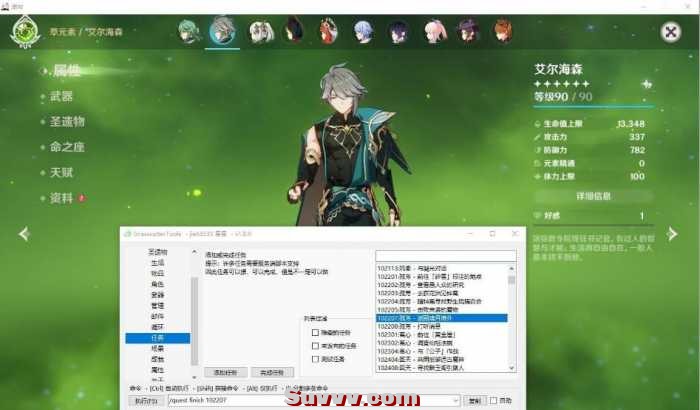Toggle the first list-filter checkbox
This screenshot has width=700, height=410.
(315, 332)
